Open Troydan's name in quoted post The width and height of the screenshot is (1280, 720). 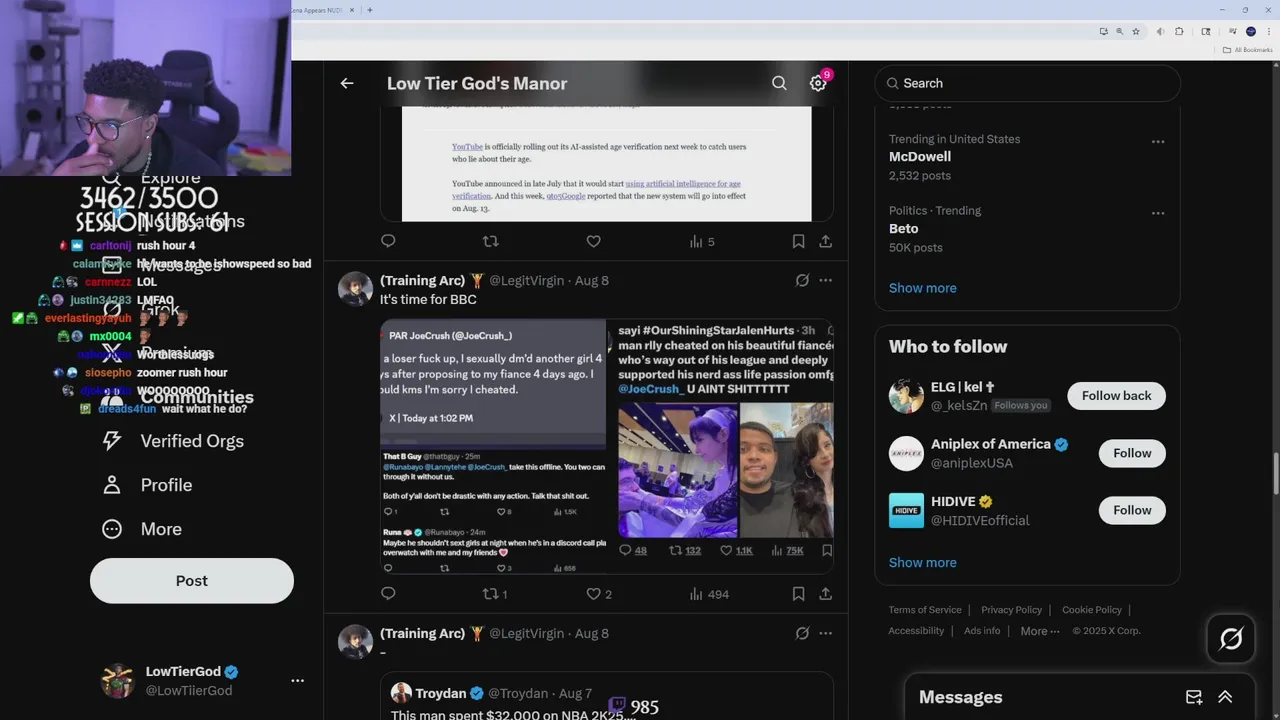(441, 693)
